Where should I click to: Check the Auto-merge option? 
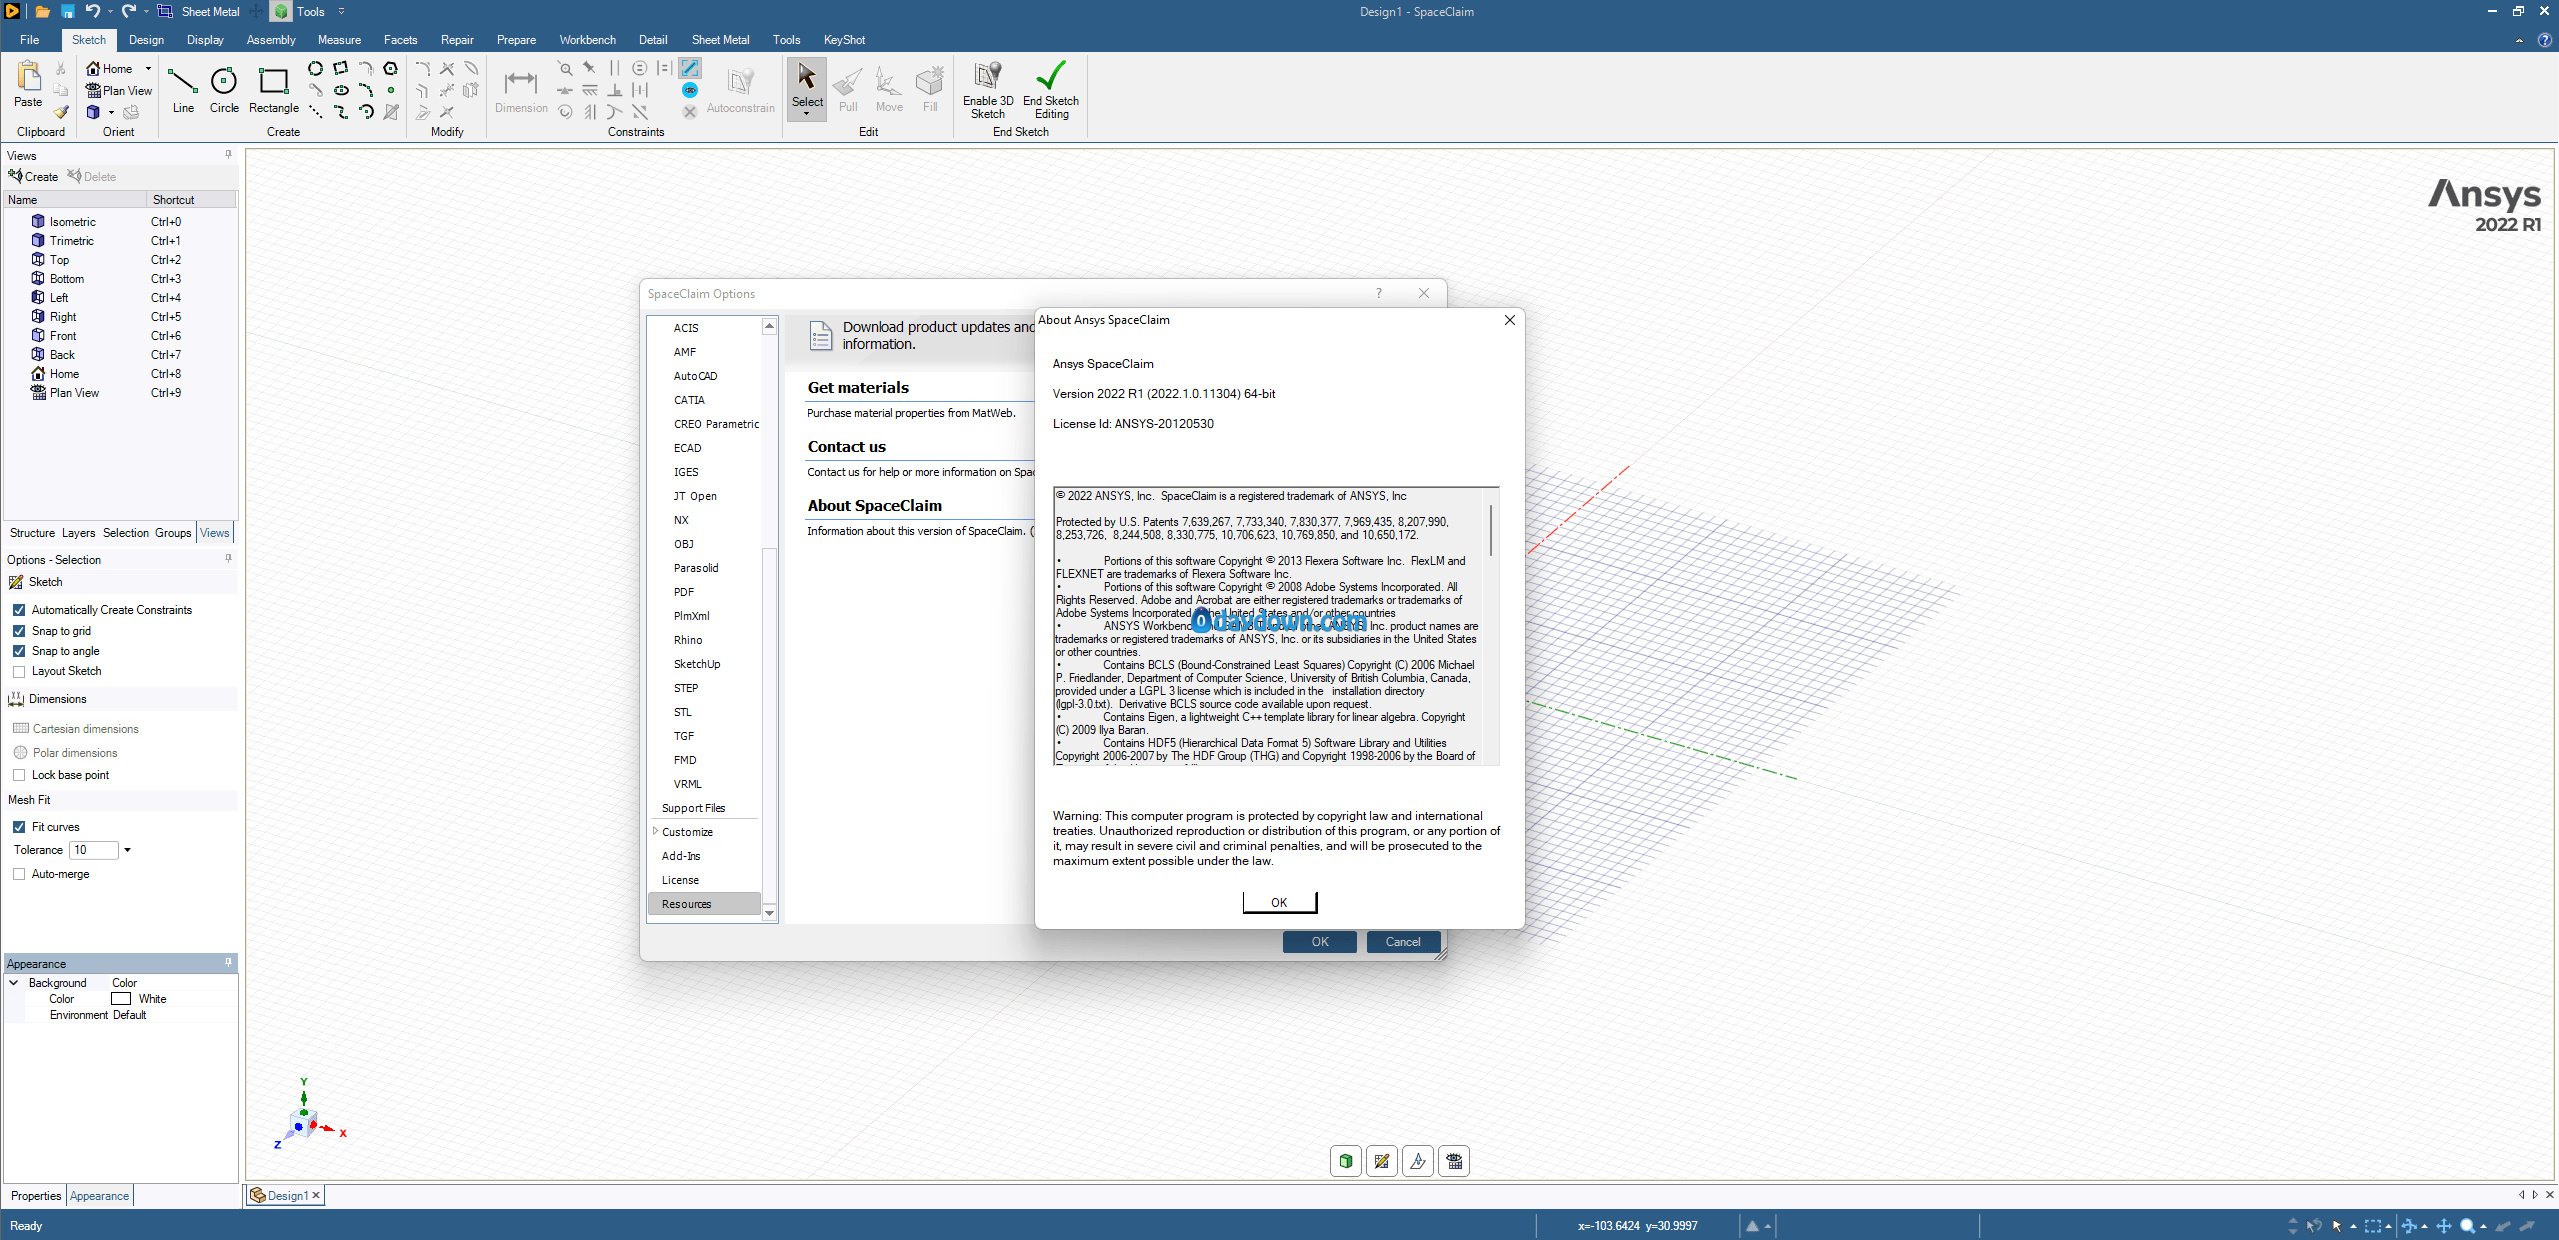(19, 874)
